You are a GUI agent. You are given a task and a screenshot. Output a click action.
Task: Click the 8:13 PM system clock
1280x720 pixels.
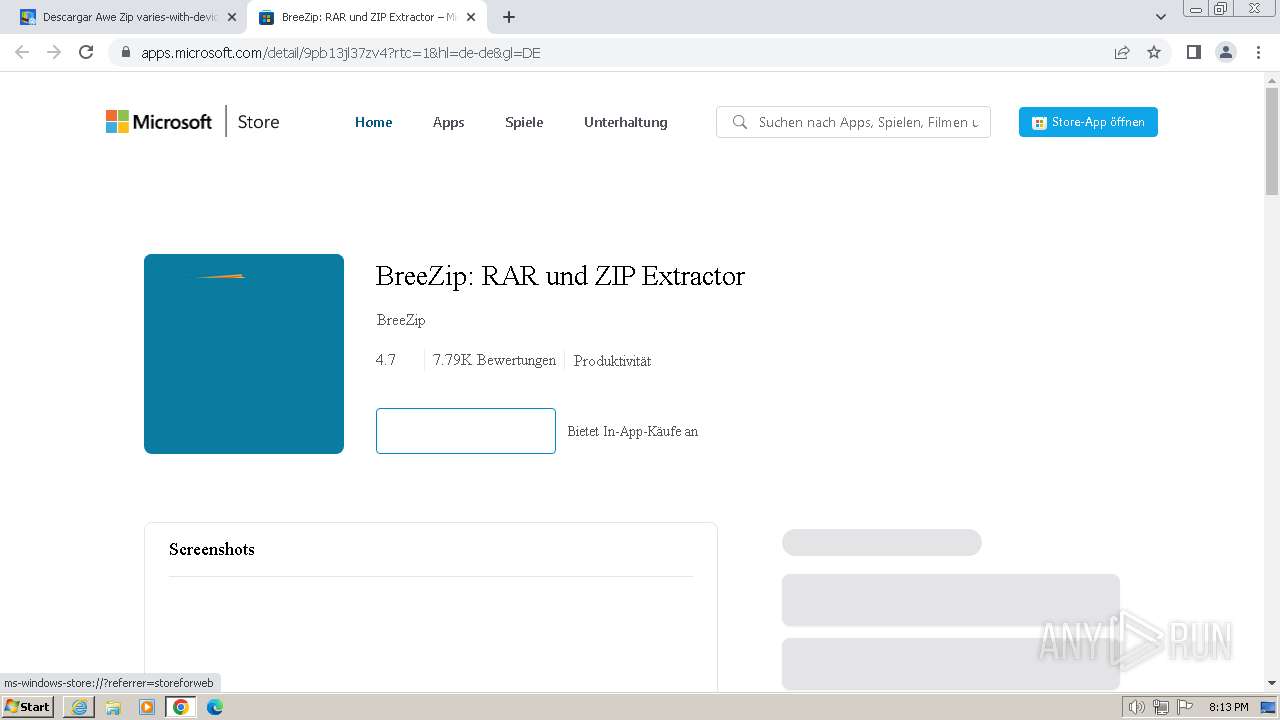tap(1229, 707)
